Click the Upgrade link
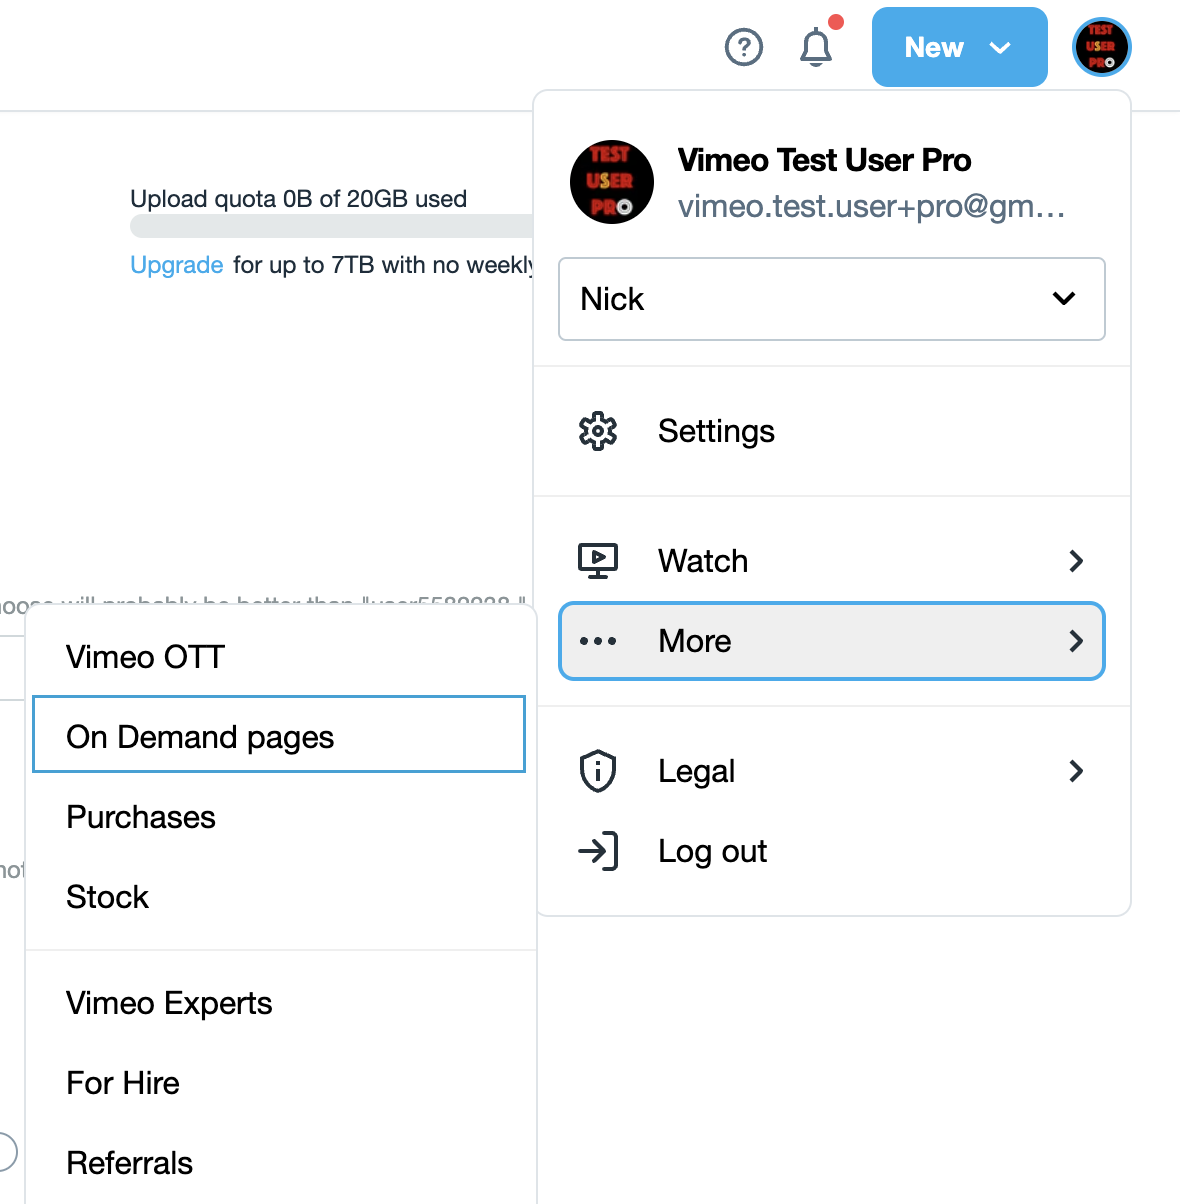The height and width of the screenshot is (1204, 1180). tap(177, 265)
